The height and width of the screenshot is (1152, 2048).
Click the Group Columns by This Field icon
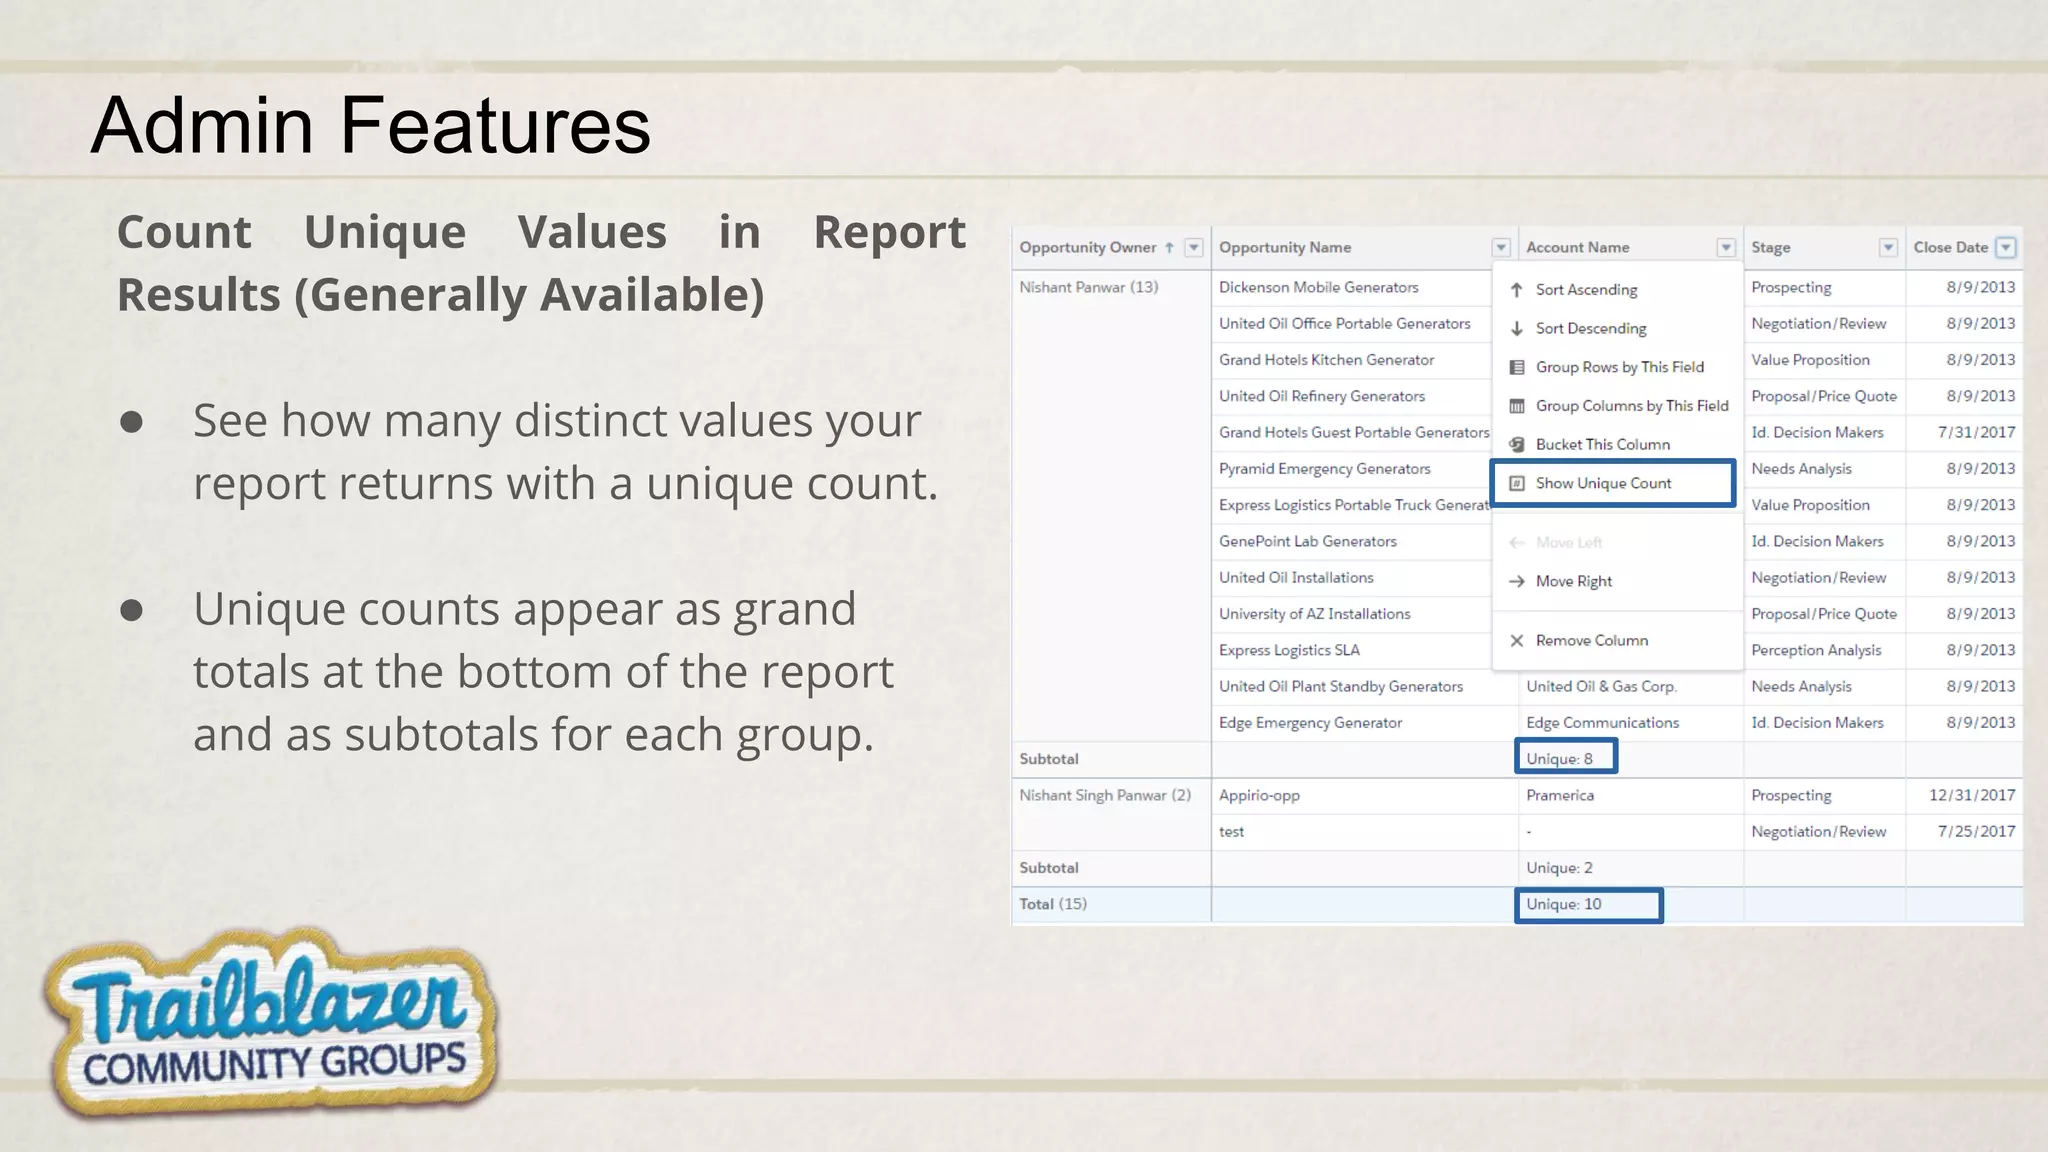pyautogui.click(x=1517, y=406)
